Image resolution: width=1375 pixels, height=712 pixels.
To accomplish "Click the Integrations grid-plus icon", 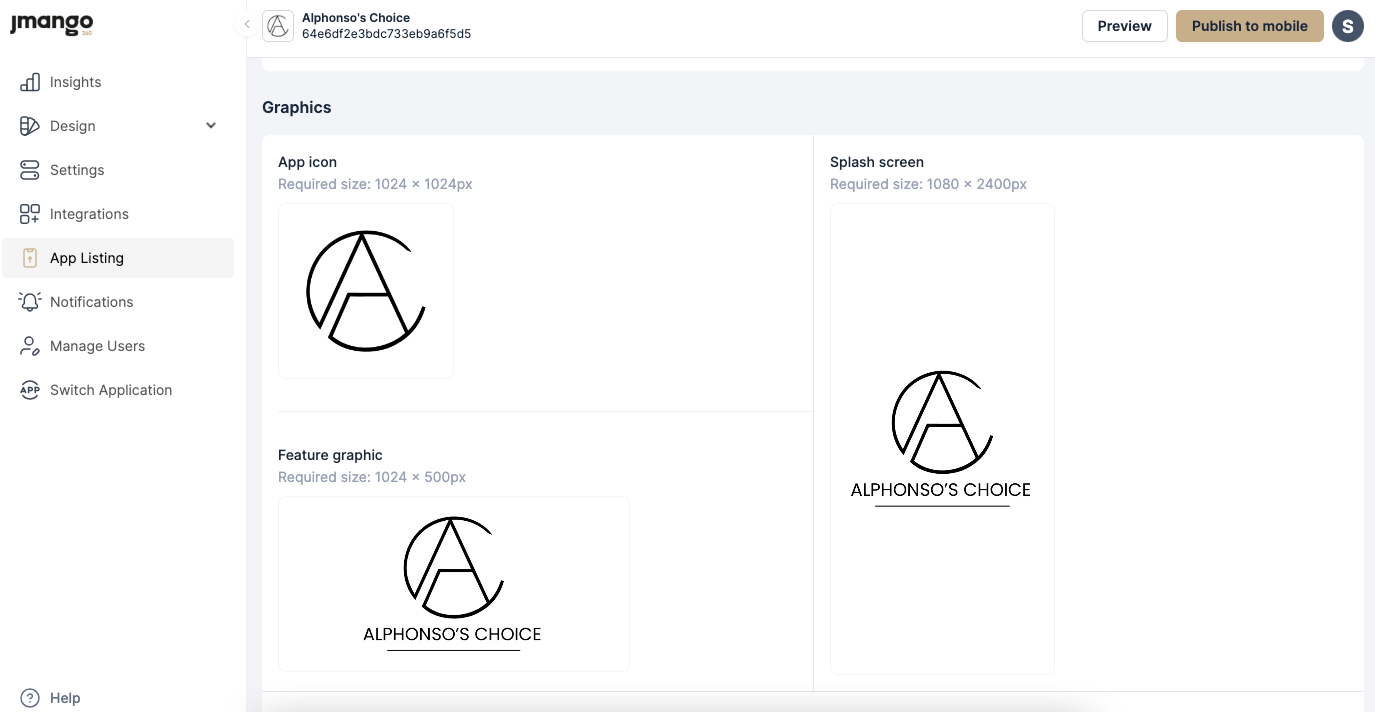I will point(30,214).
